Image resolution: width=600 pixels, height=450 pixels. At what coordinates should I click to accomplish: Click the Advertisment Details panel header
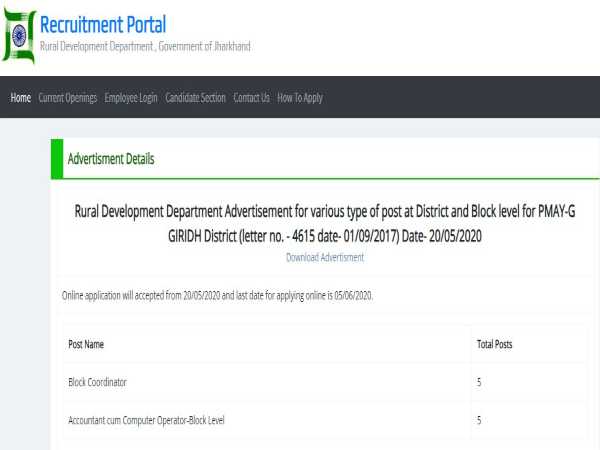click(x=111, y=159)
